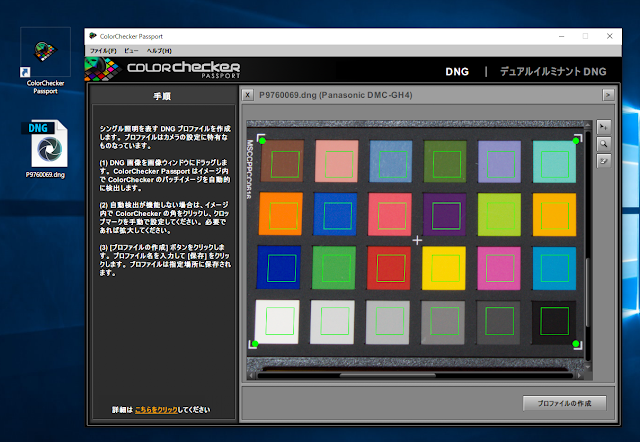Screen dimensions: 640x442
Task: Click the app icon in the title bar
Action: coord(93,36)
